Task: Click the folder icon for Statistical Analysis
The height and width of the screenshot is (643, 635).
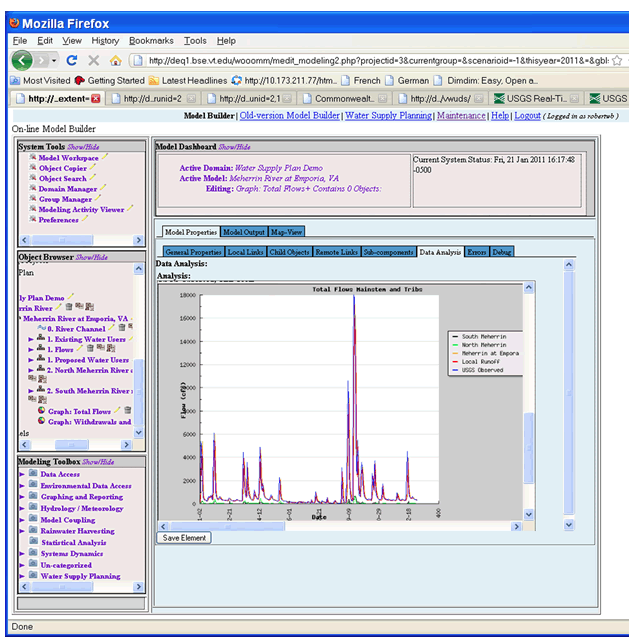Action: tap(33, 542)
